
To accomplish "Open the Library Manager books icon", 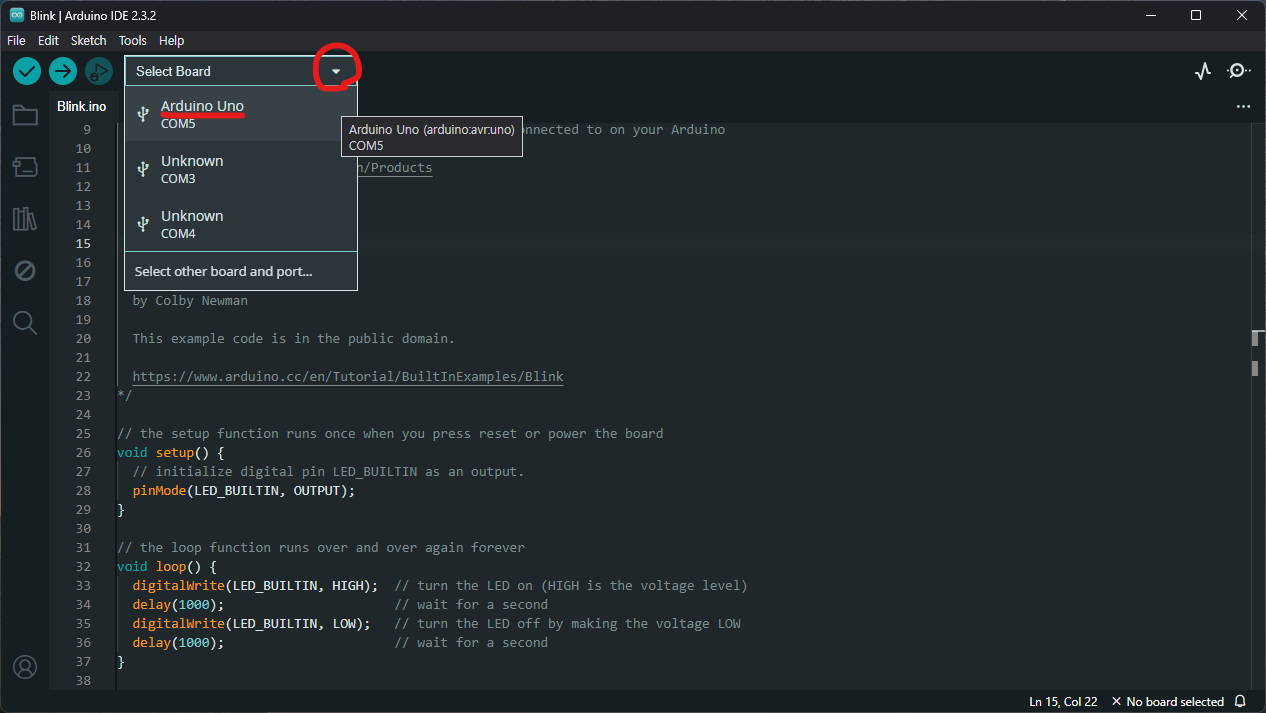I will click(x=25, y=219).
